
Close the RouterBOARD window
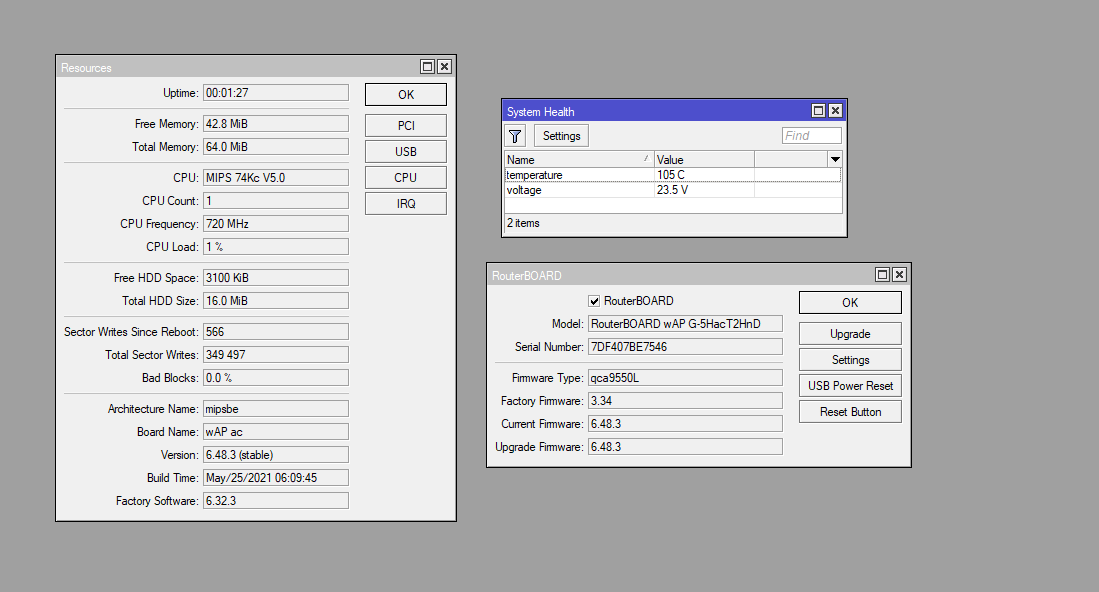coord(899,275)
